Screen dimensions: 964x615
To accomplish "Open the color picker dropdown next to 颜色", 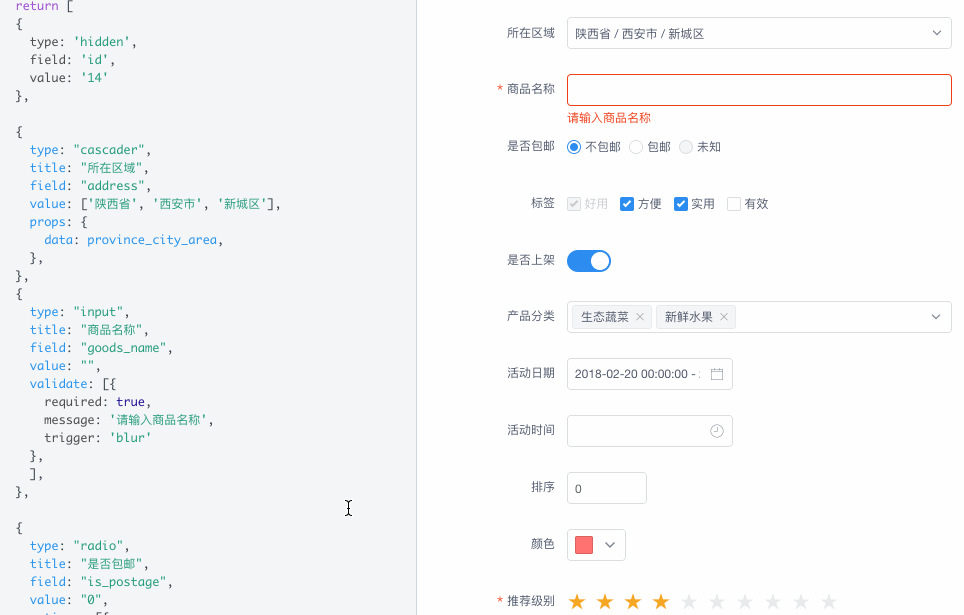I will tap(609, 544).
